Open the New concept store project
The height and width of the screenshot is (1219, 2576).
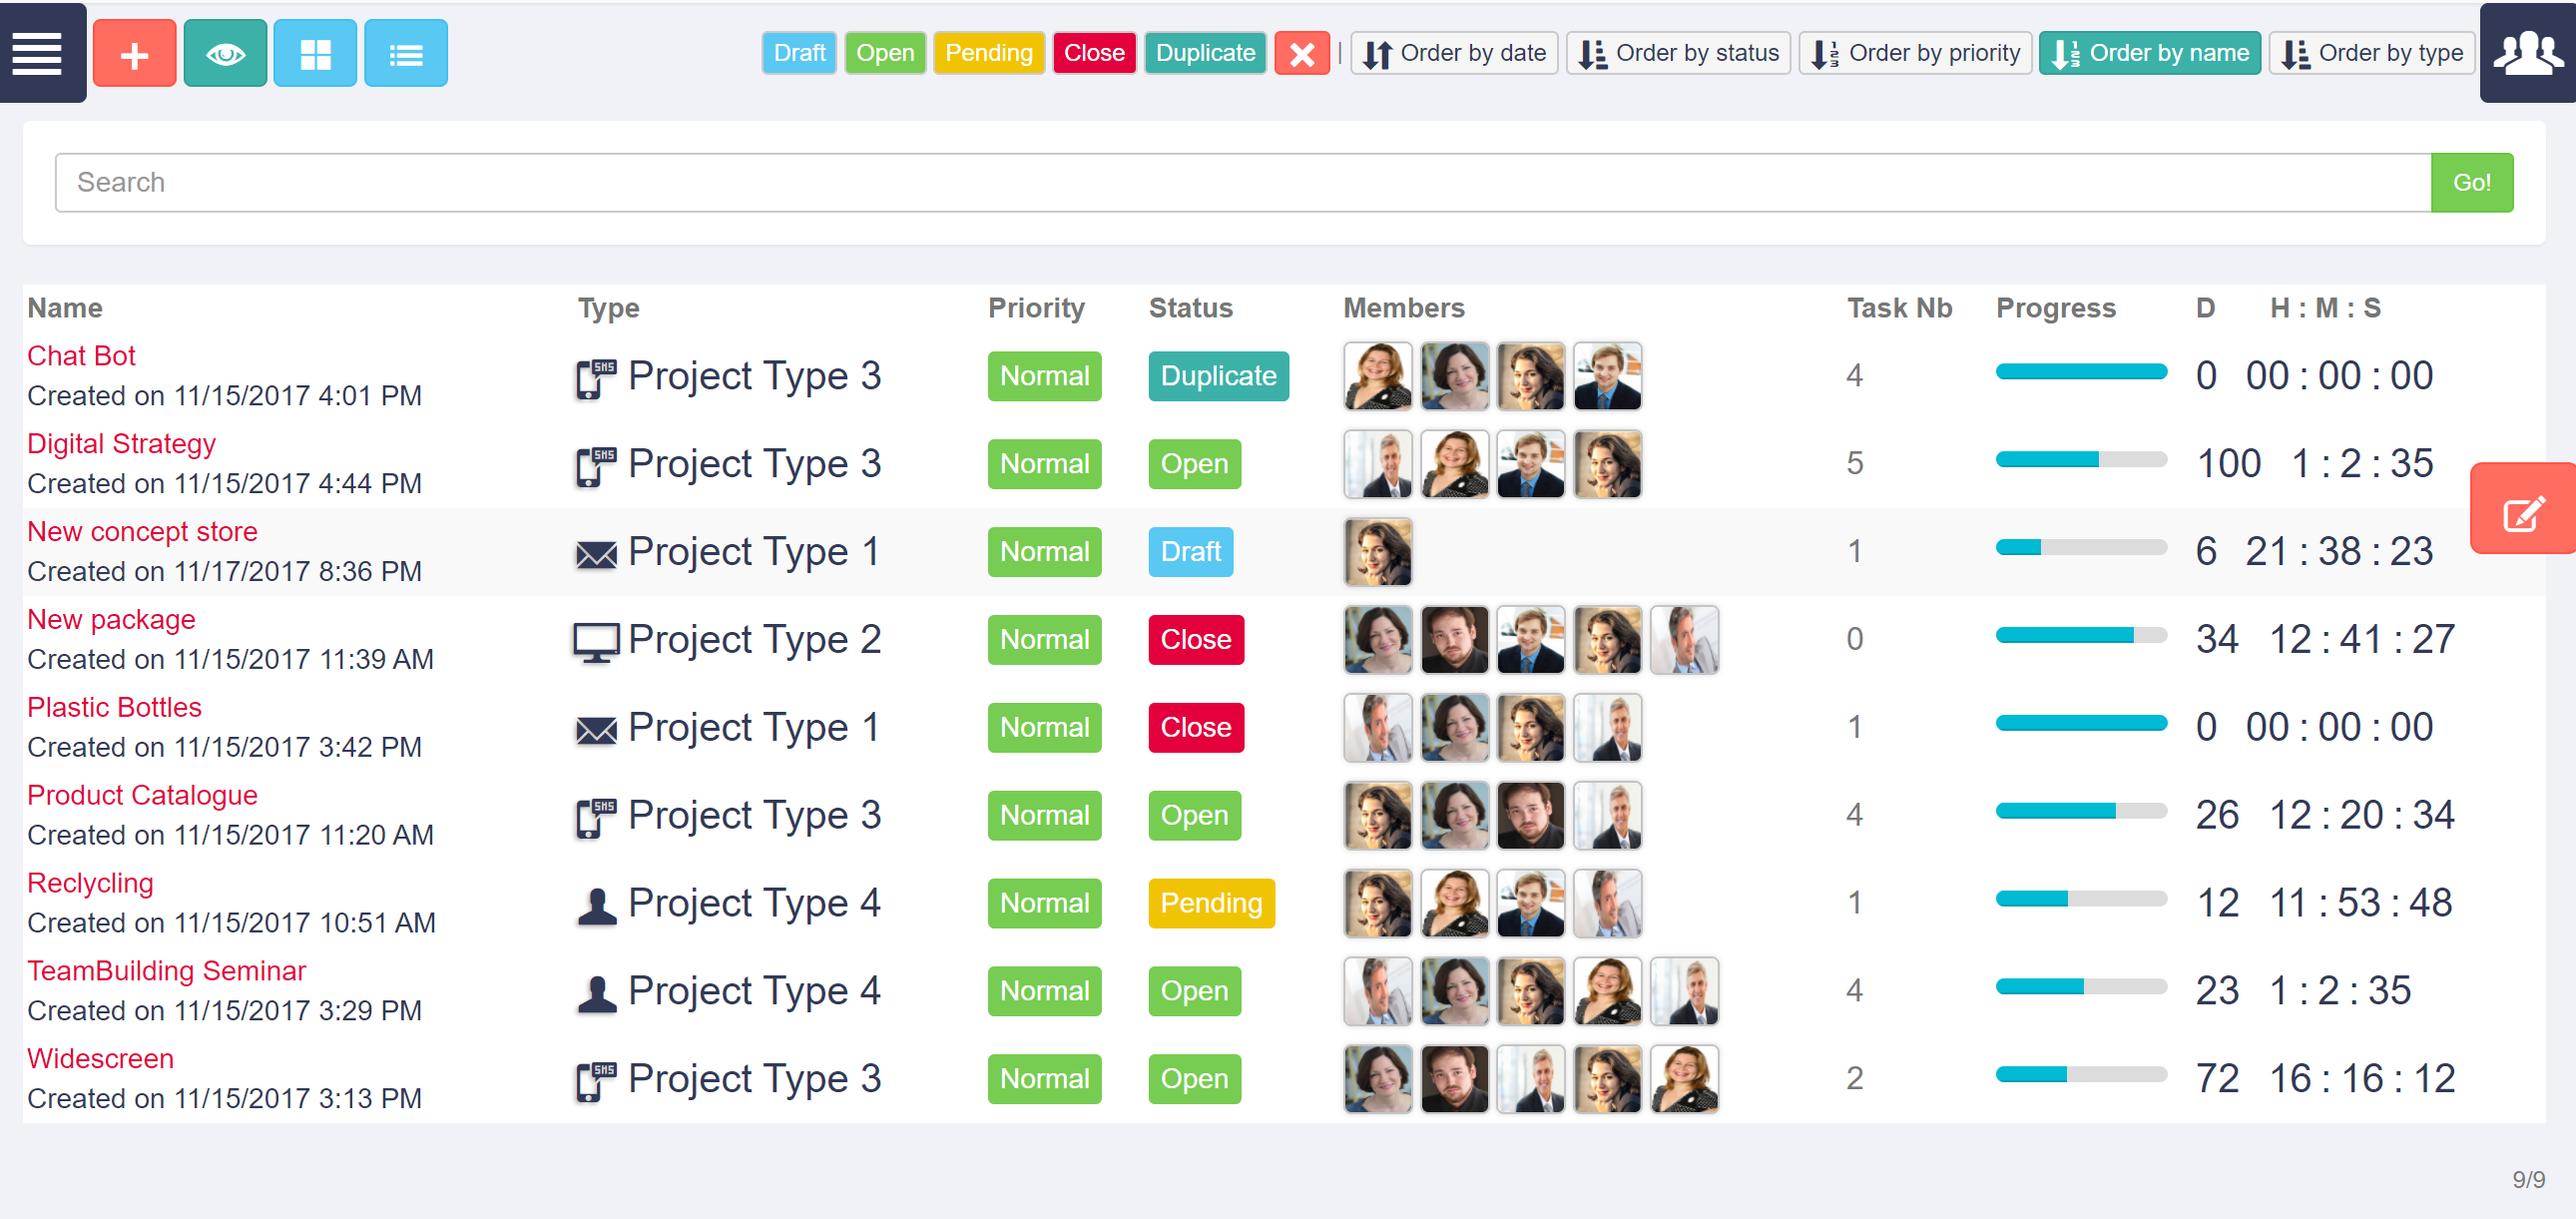pyautogui.click(x=142, y=532)
